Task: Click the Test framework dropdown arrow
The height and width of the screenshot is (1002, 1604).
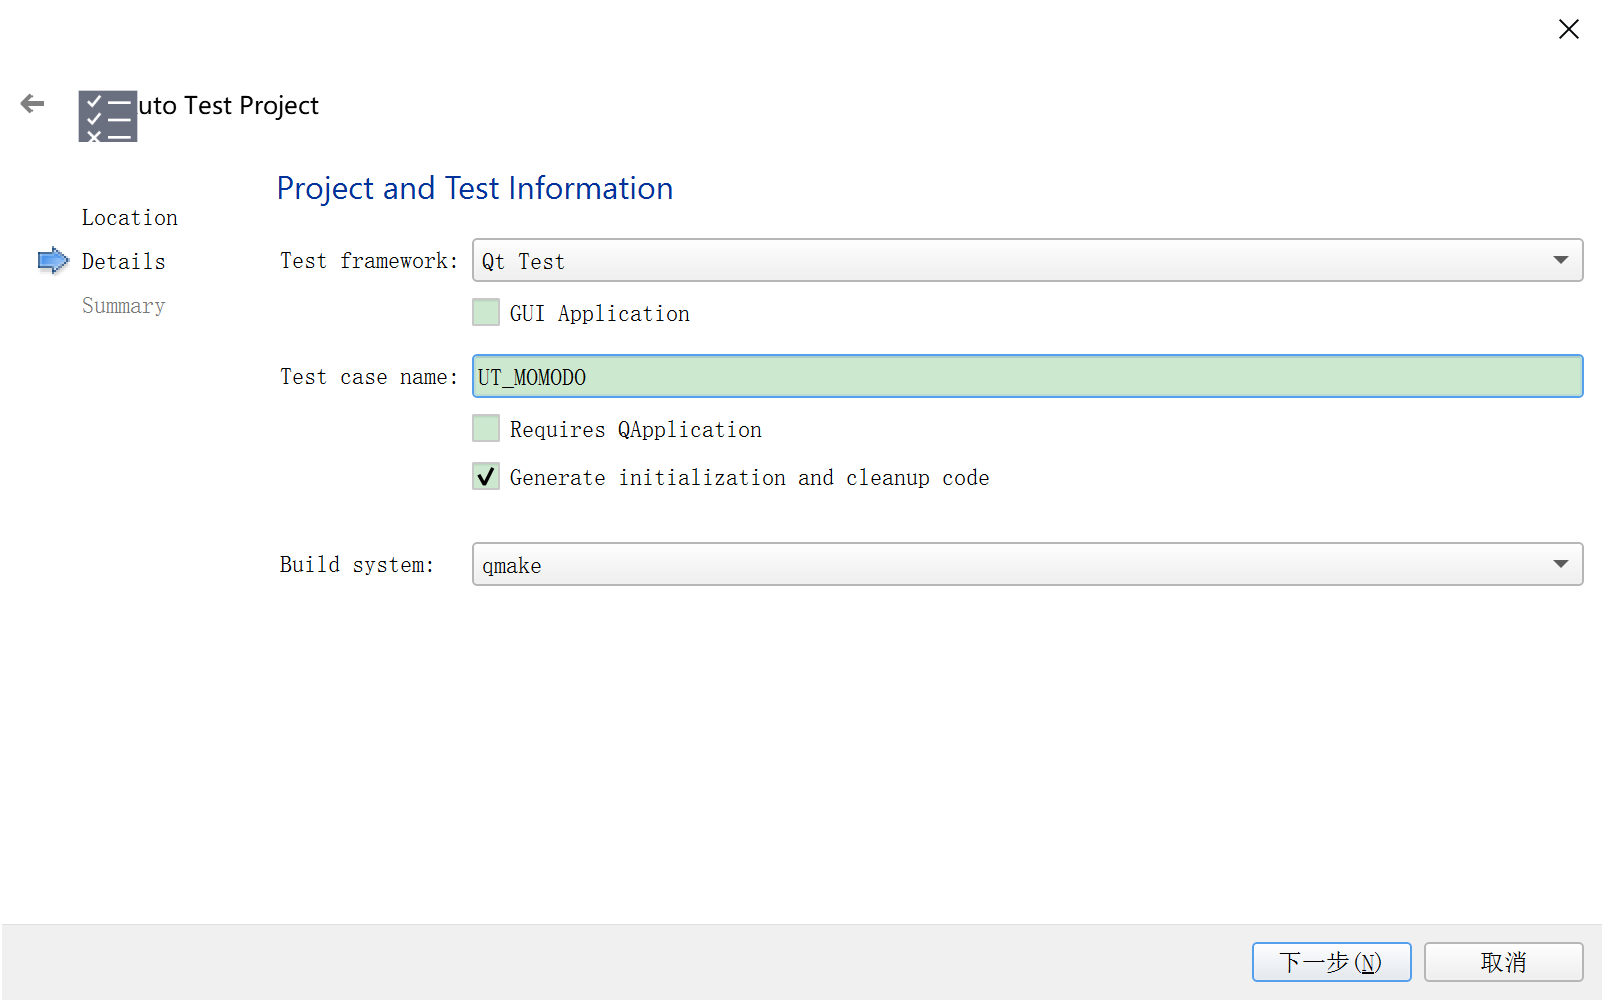Action: pos(1560,261)
